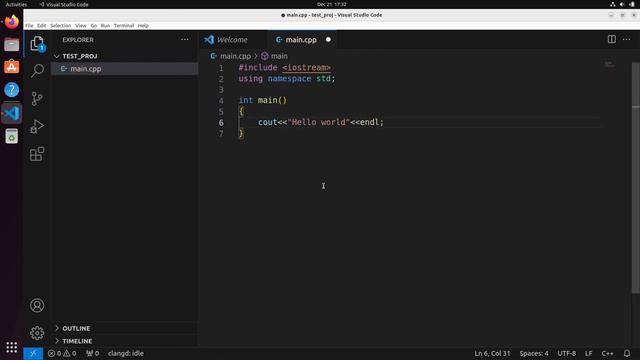This screenshot has height=360, width=640.
Task: Click the ports forwarded indicator
Action: point(92,353)
